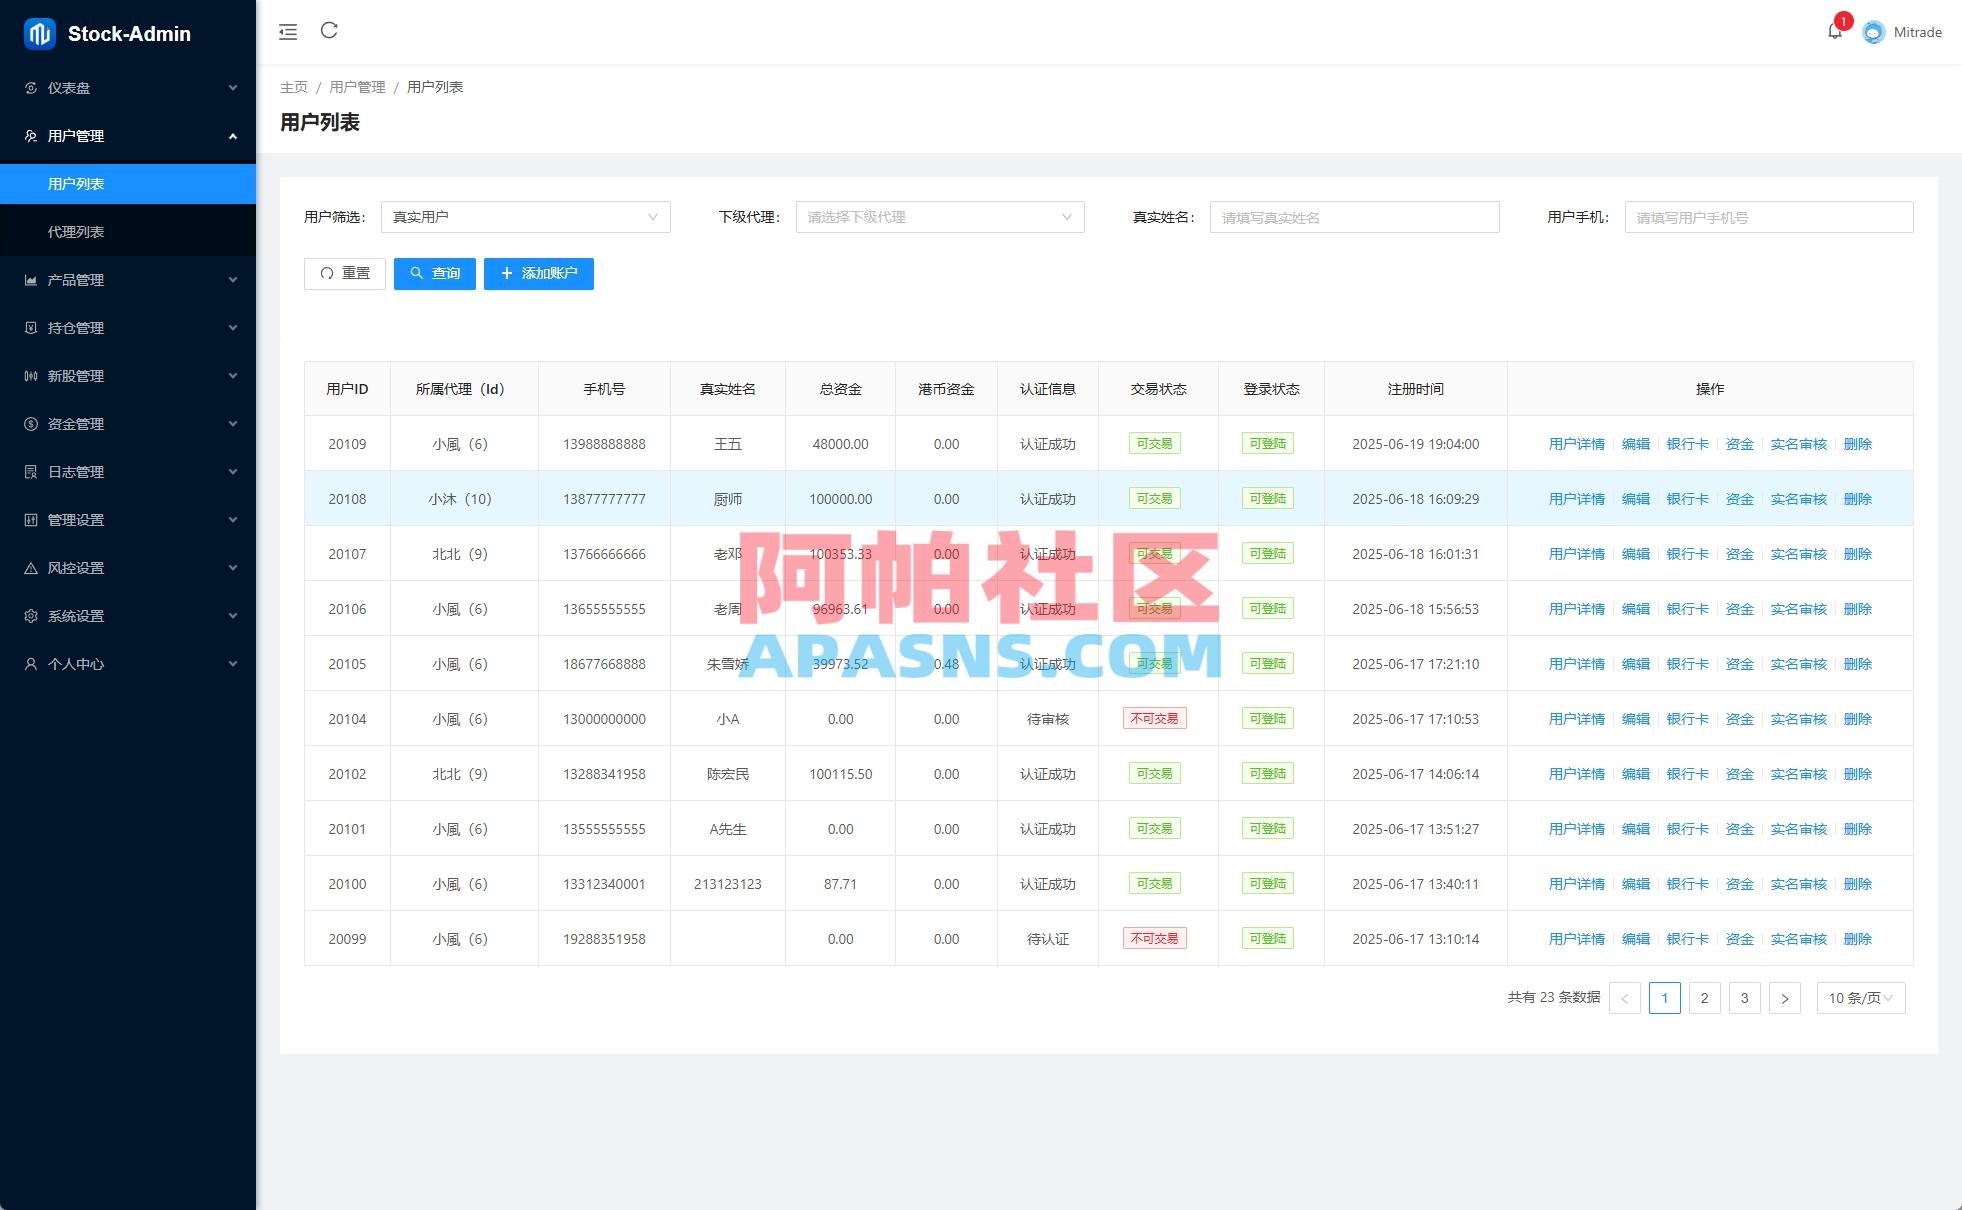The image size is (1962, 1210).
Task: Open the 管理设置 sidebar menu
Action: 128,520
